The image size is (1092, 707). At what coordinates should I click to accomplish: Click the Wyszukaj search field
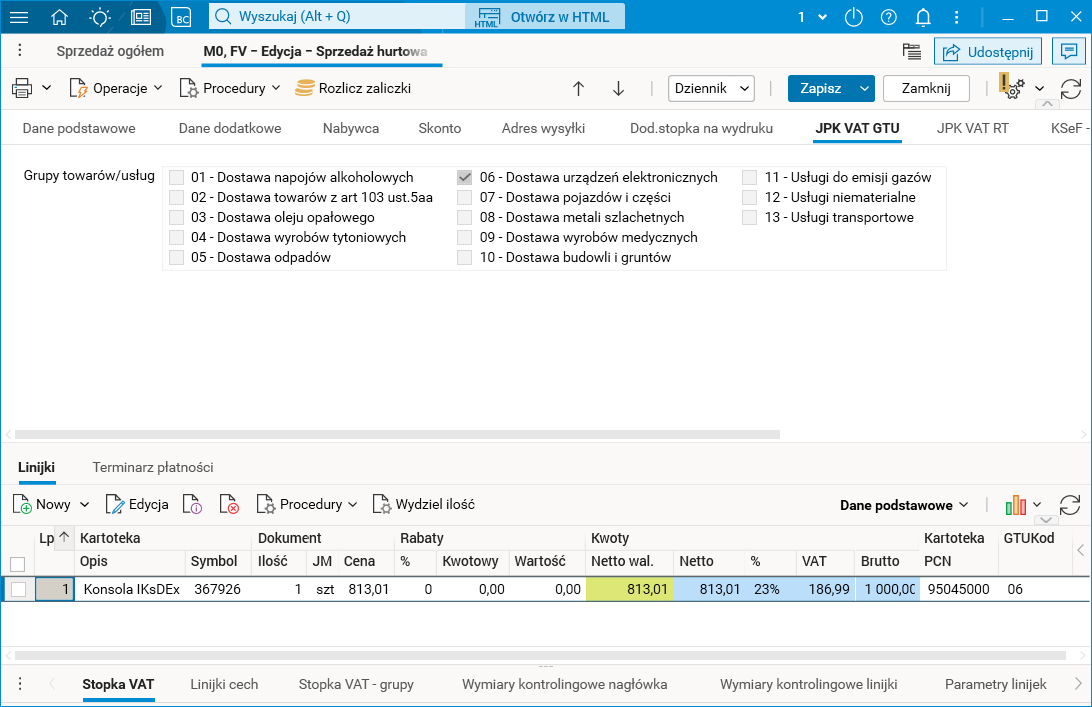337,17
